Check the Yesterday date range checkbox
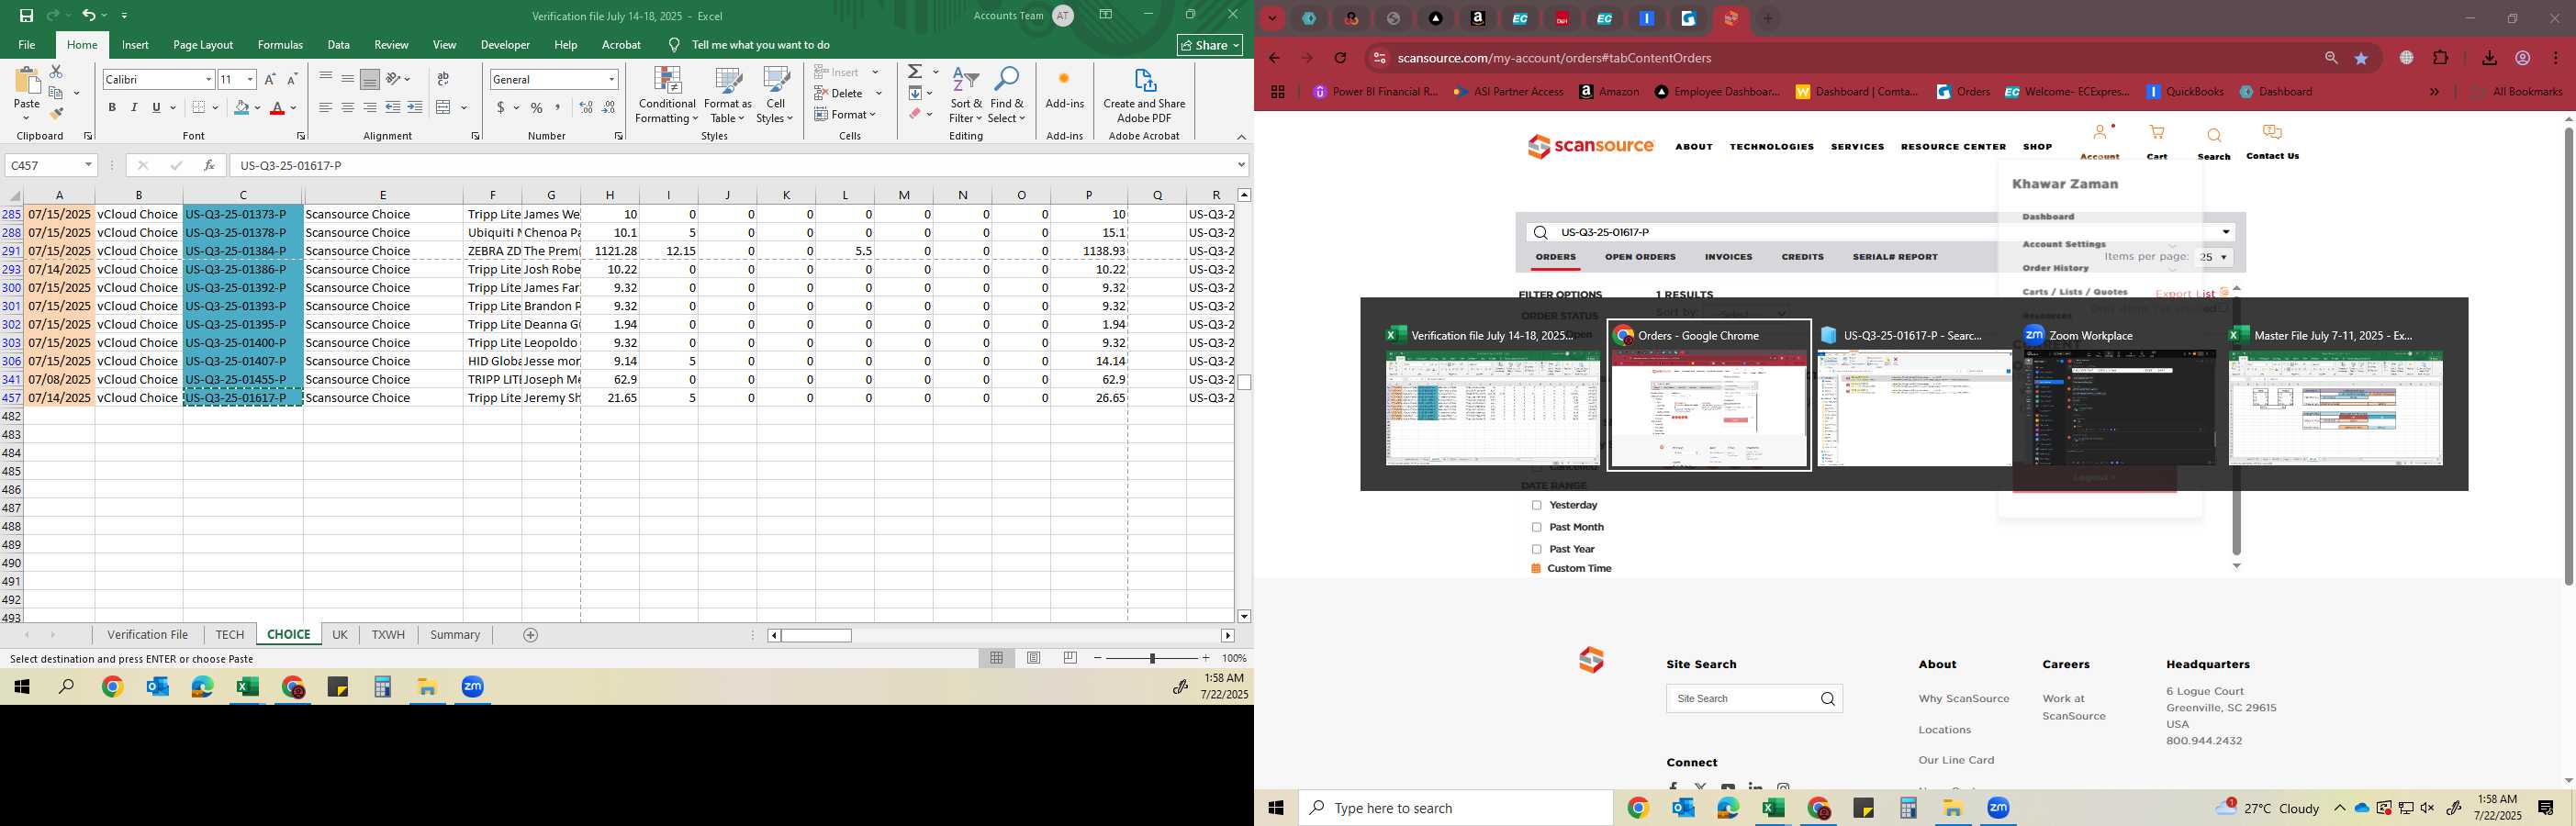Screen dimensions: 2576x826 pyautogui.click(x=1537, y=506)
